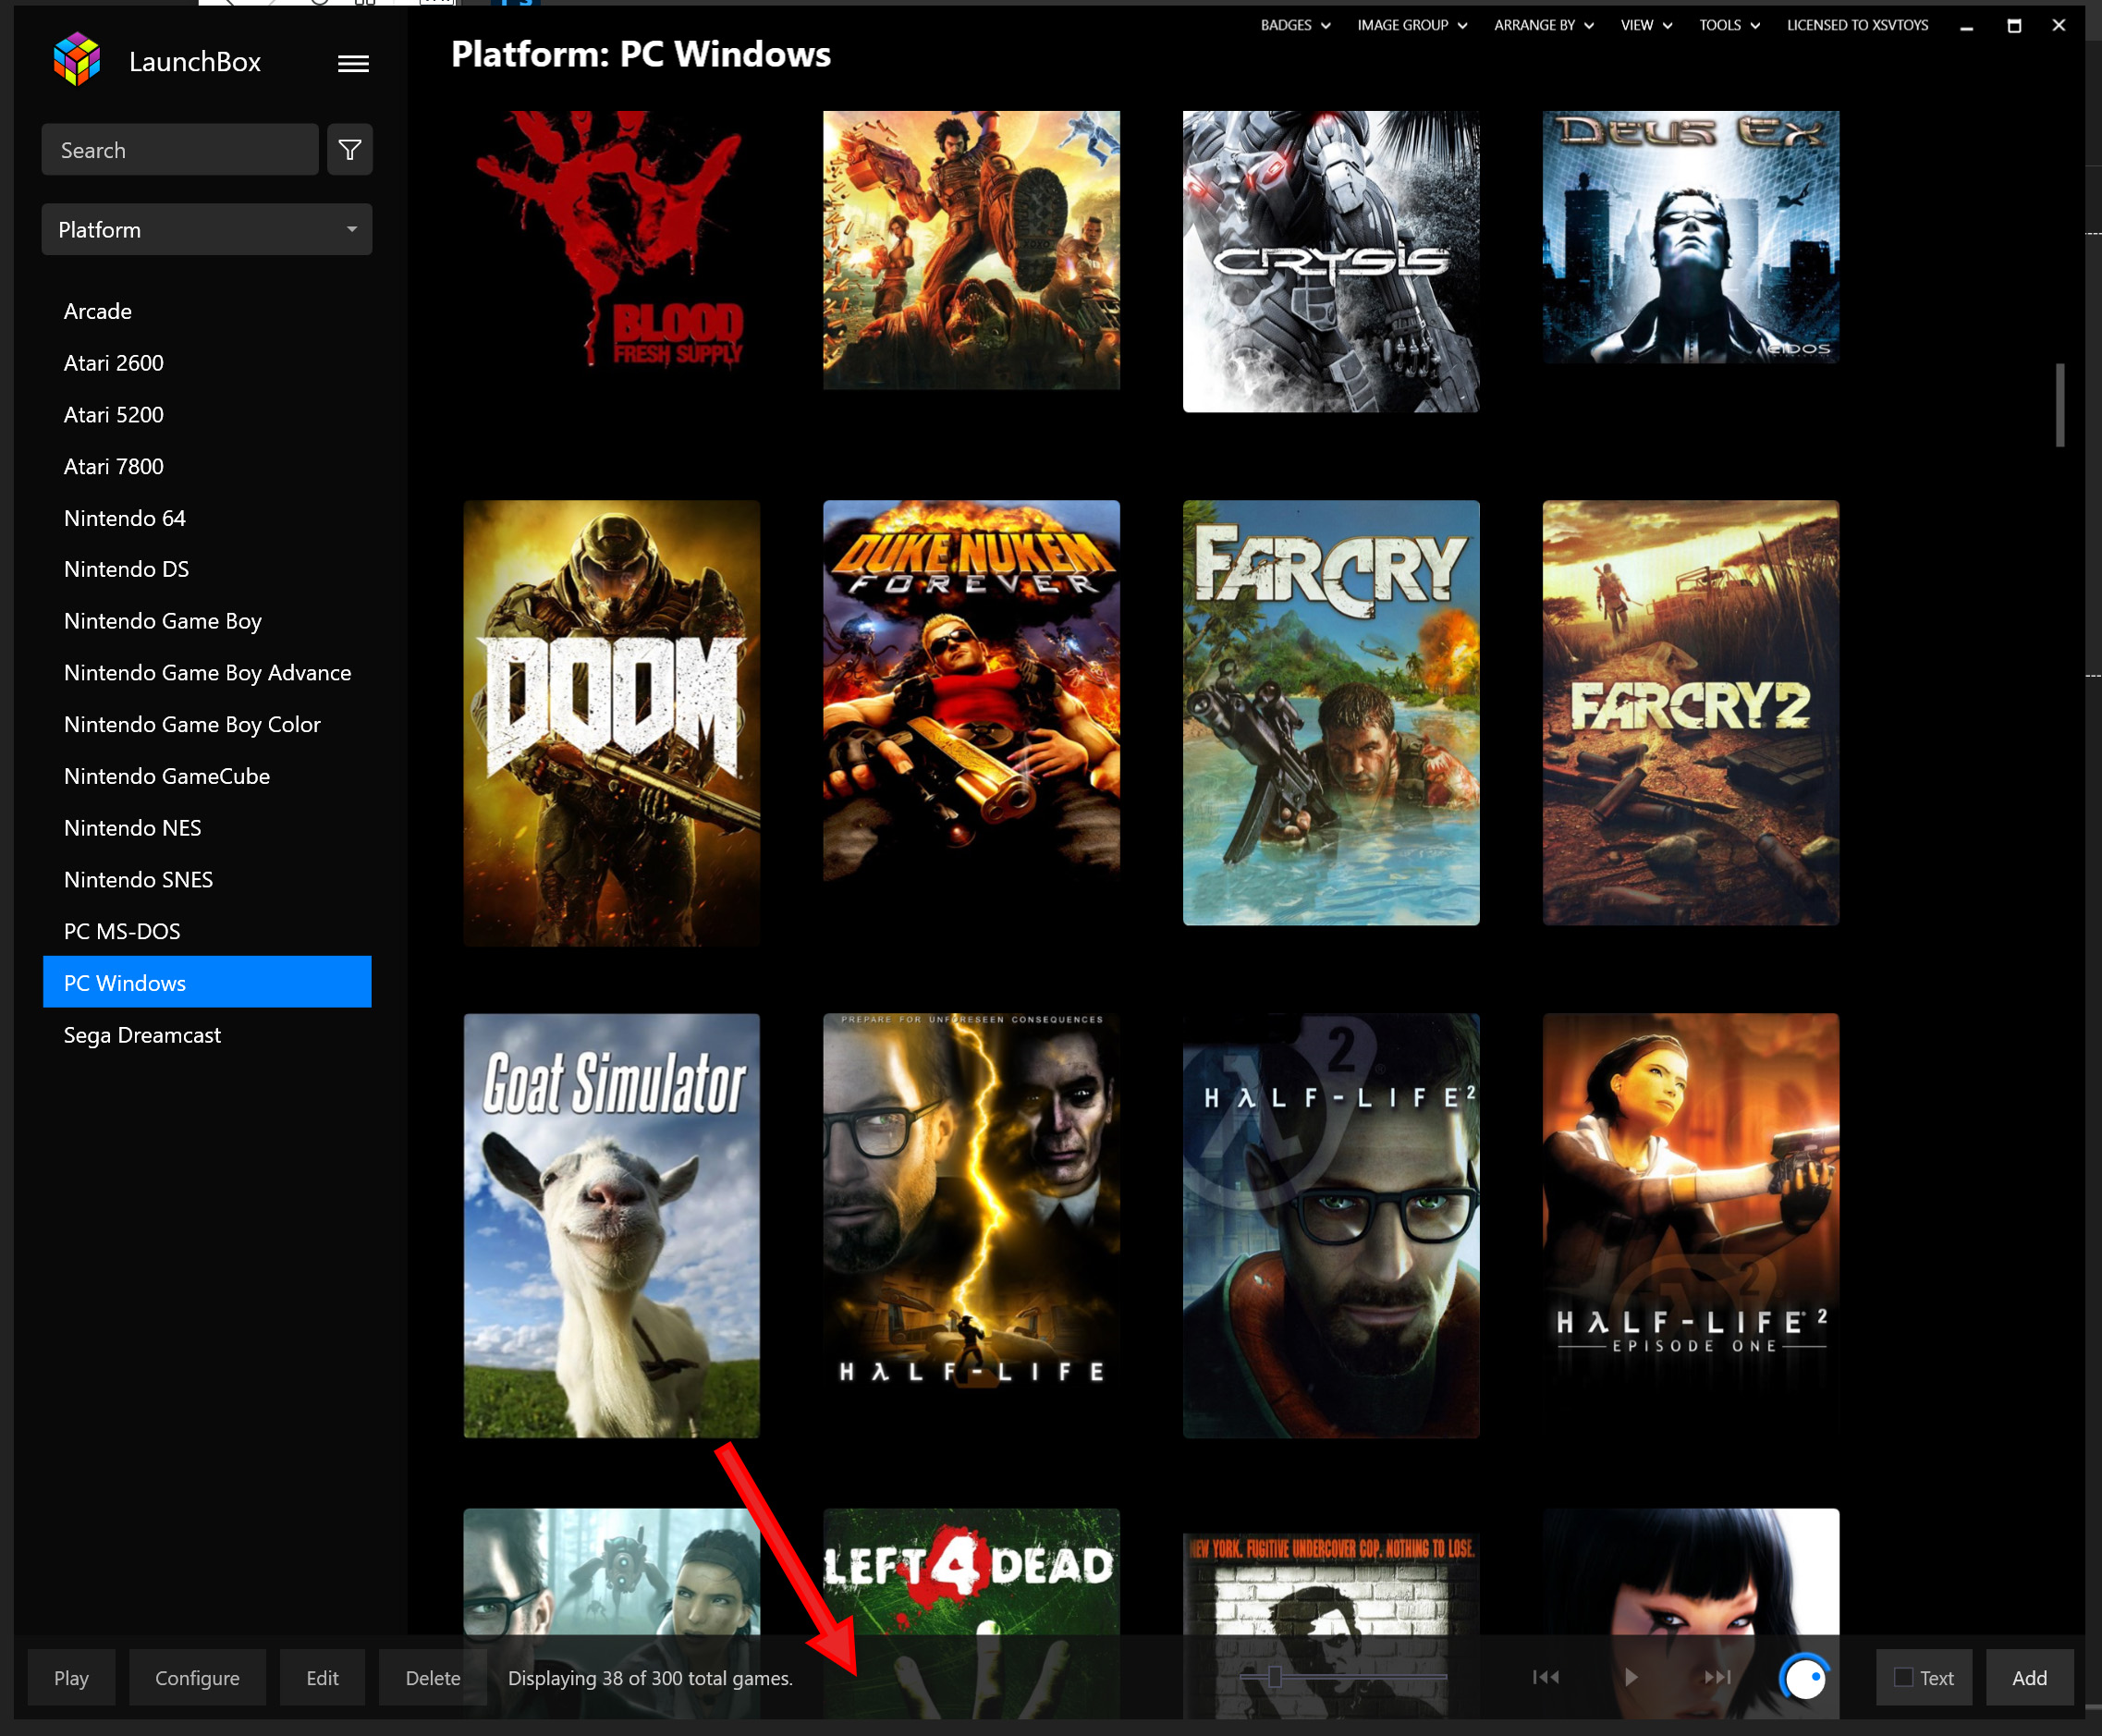Click 'Displaying 38 of 300 total games.' status

pos(650,1678)
